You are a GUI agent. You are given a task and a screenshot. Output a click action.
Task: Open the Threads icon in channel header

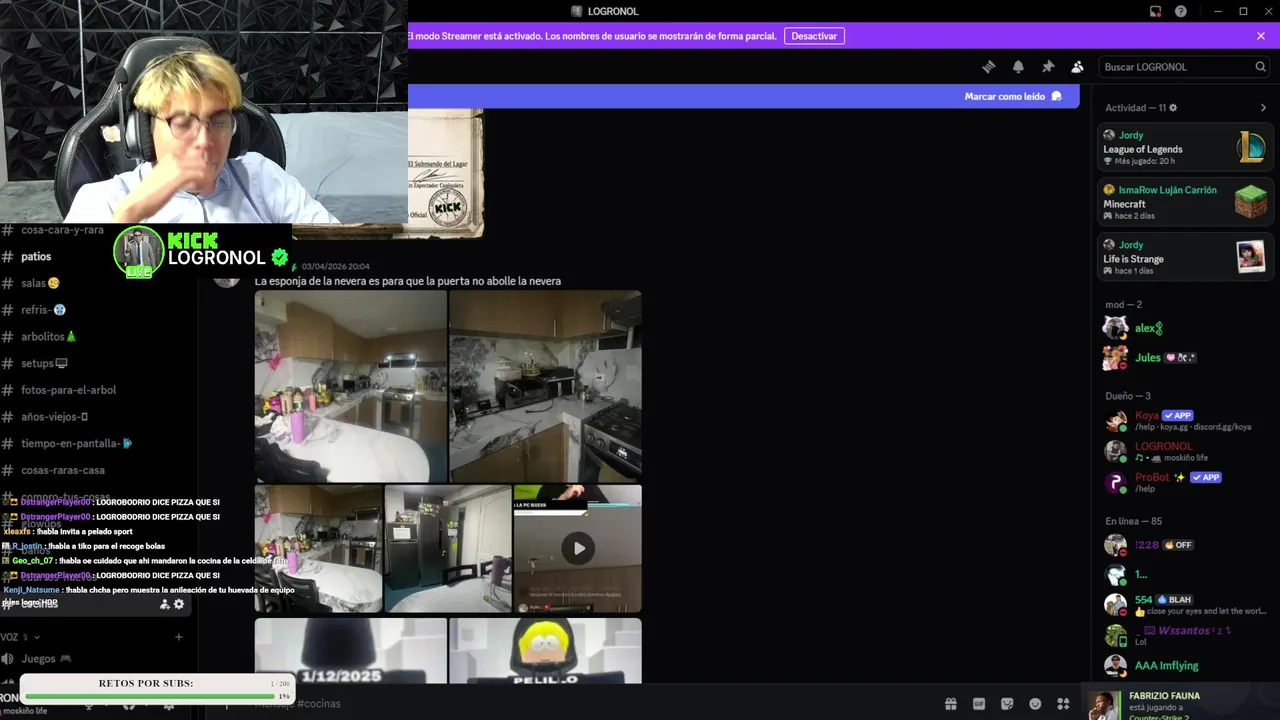coord(988,67)
